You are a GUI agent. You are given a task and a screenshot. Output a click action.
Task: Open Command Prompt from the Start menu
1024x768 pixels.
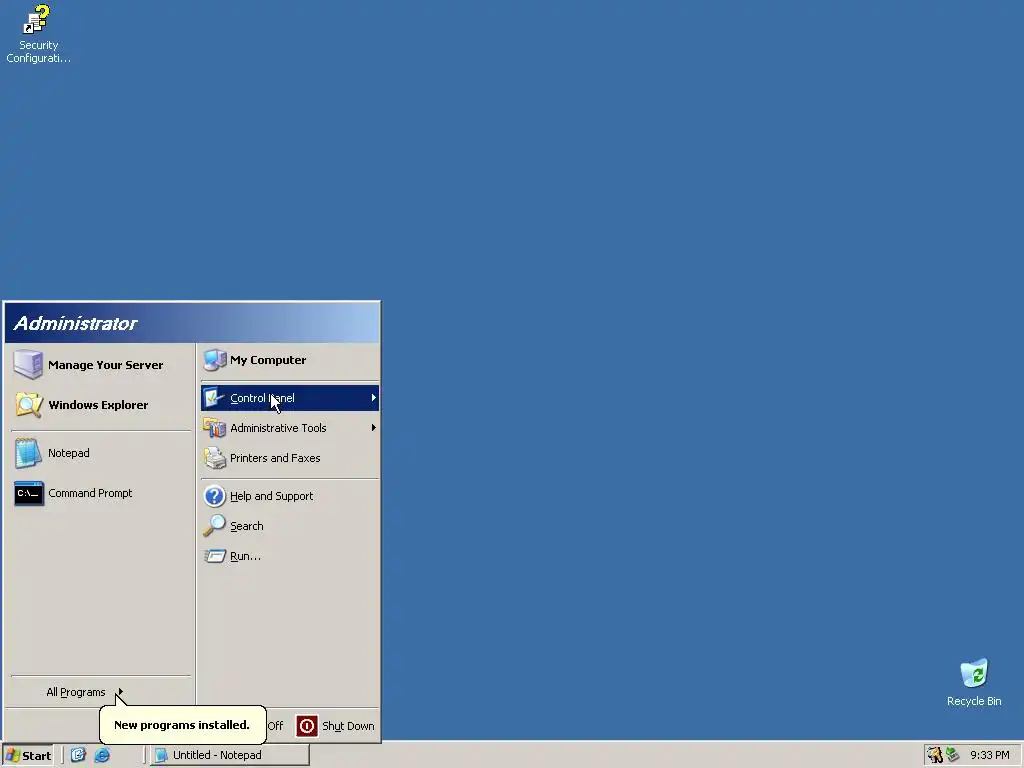pyautogui.click(x=100, y=493)
